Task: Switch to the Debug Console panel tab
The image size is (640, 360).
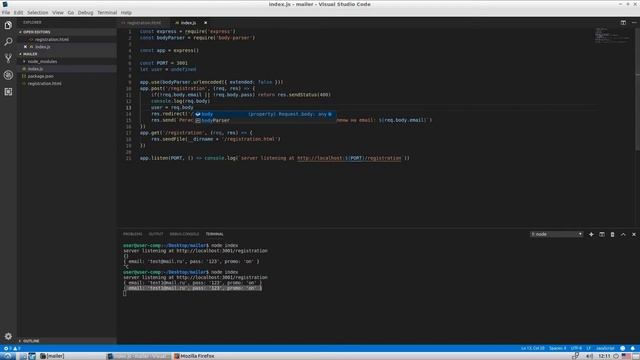Action: point(184,234)
